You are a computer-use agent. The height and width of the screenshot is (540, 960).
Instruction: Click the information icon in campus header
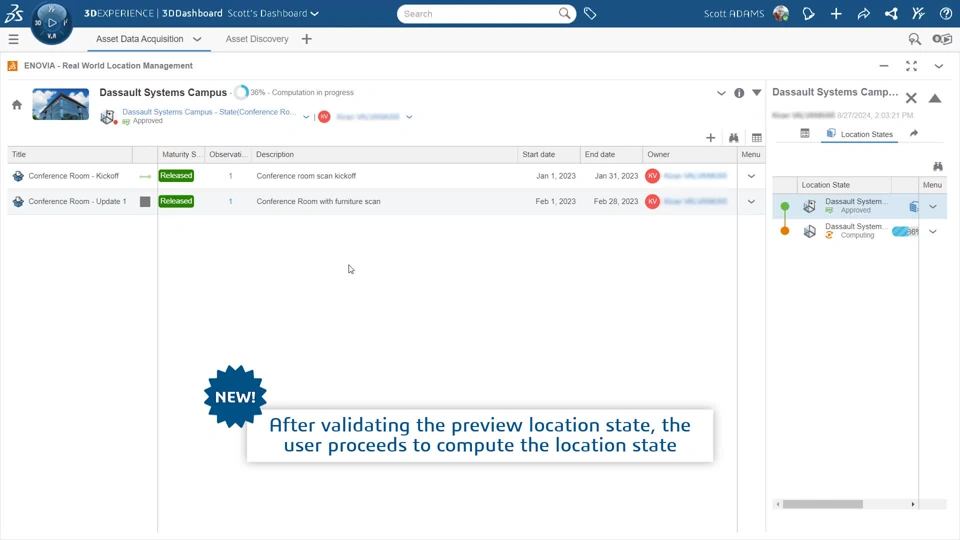coord(739,93)
